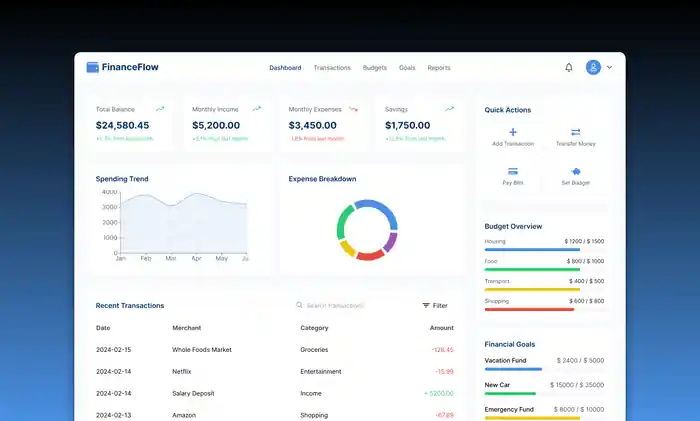The height and width of the screenshot is (421, 700).
Task: Click the blue segment of expense donut
Action: pyautogui.click(x=379, y=208)
